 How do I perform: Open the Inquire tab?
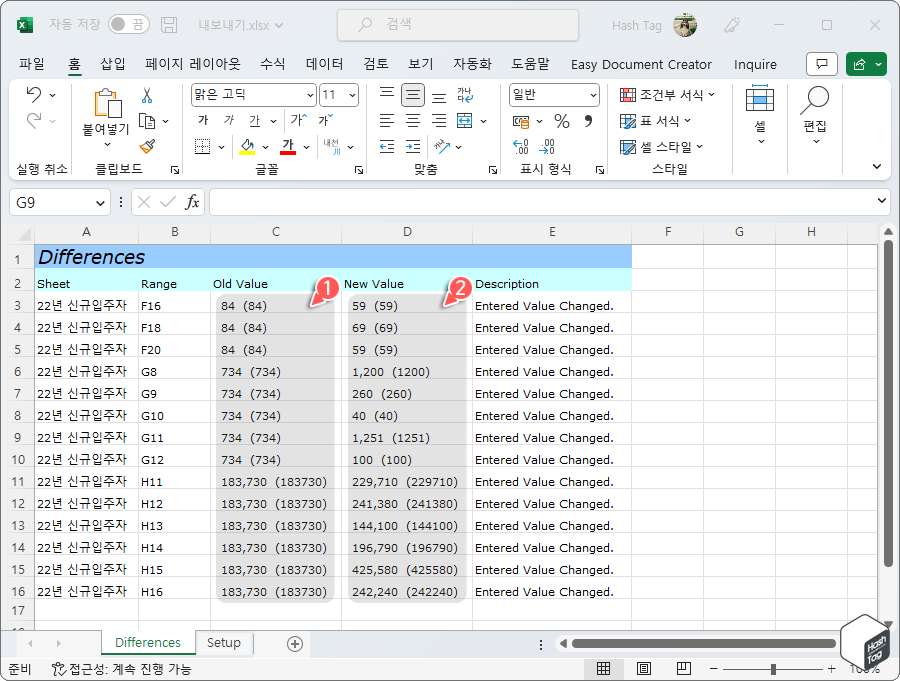(755, 64)
